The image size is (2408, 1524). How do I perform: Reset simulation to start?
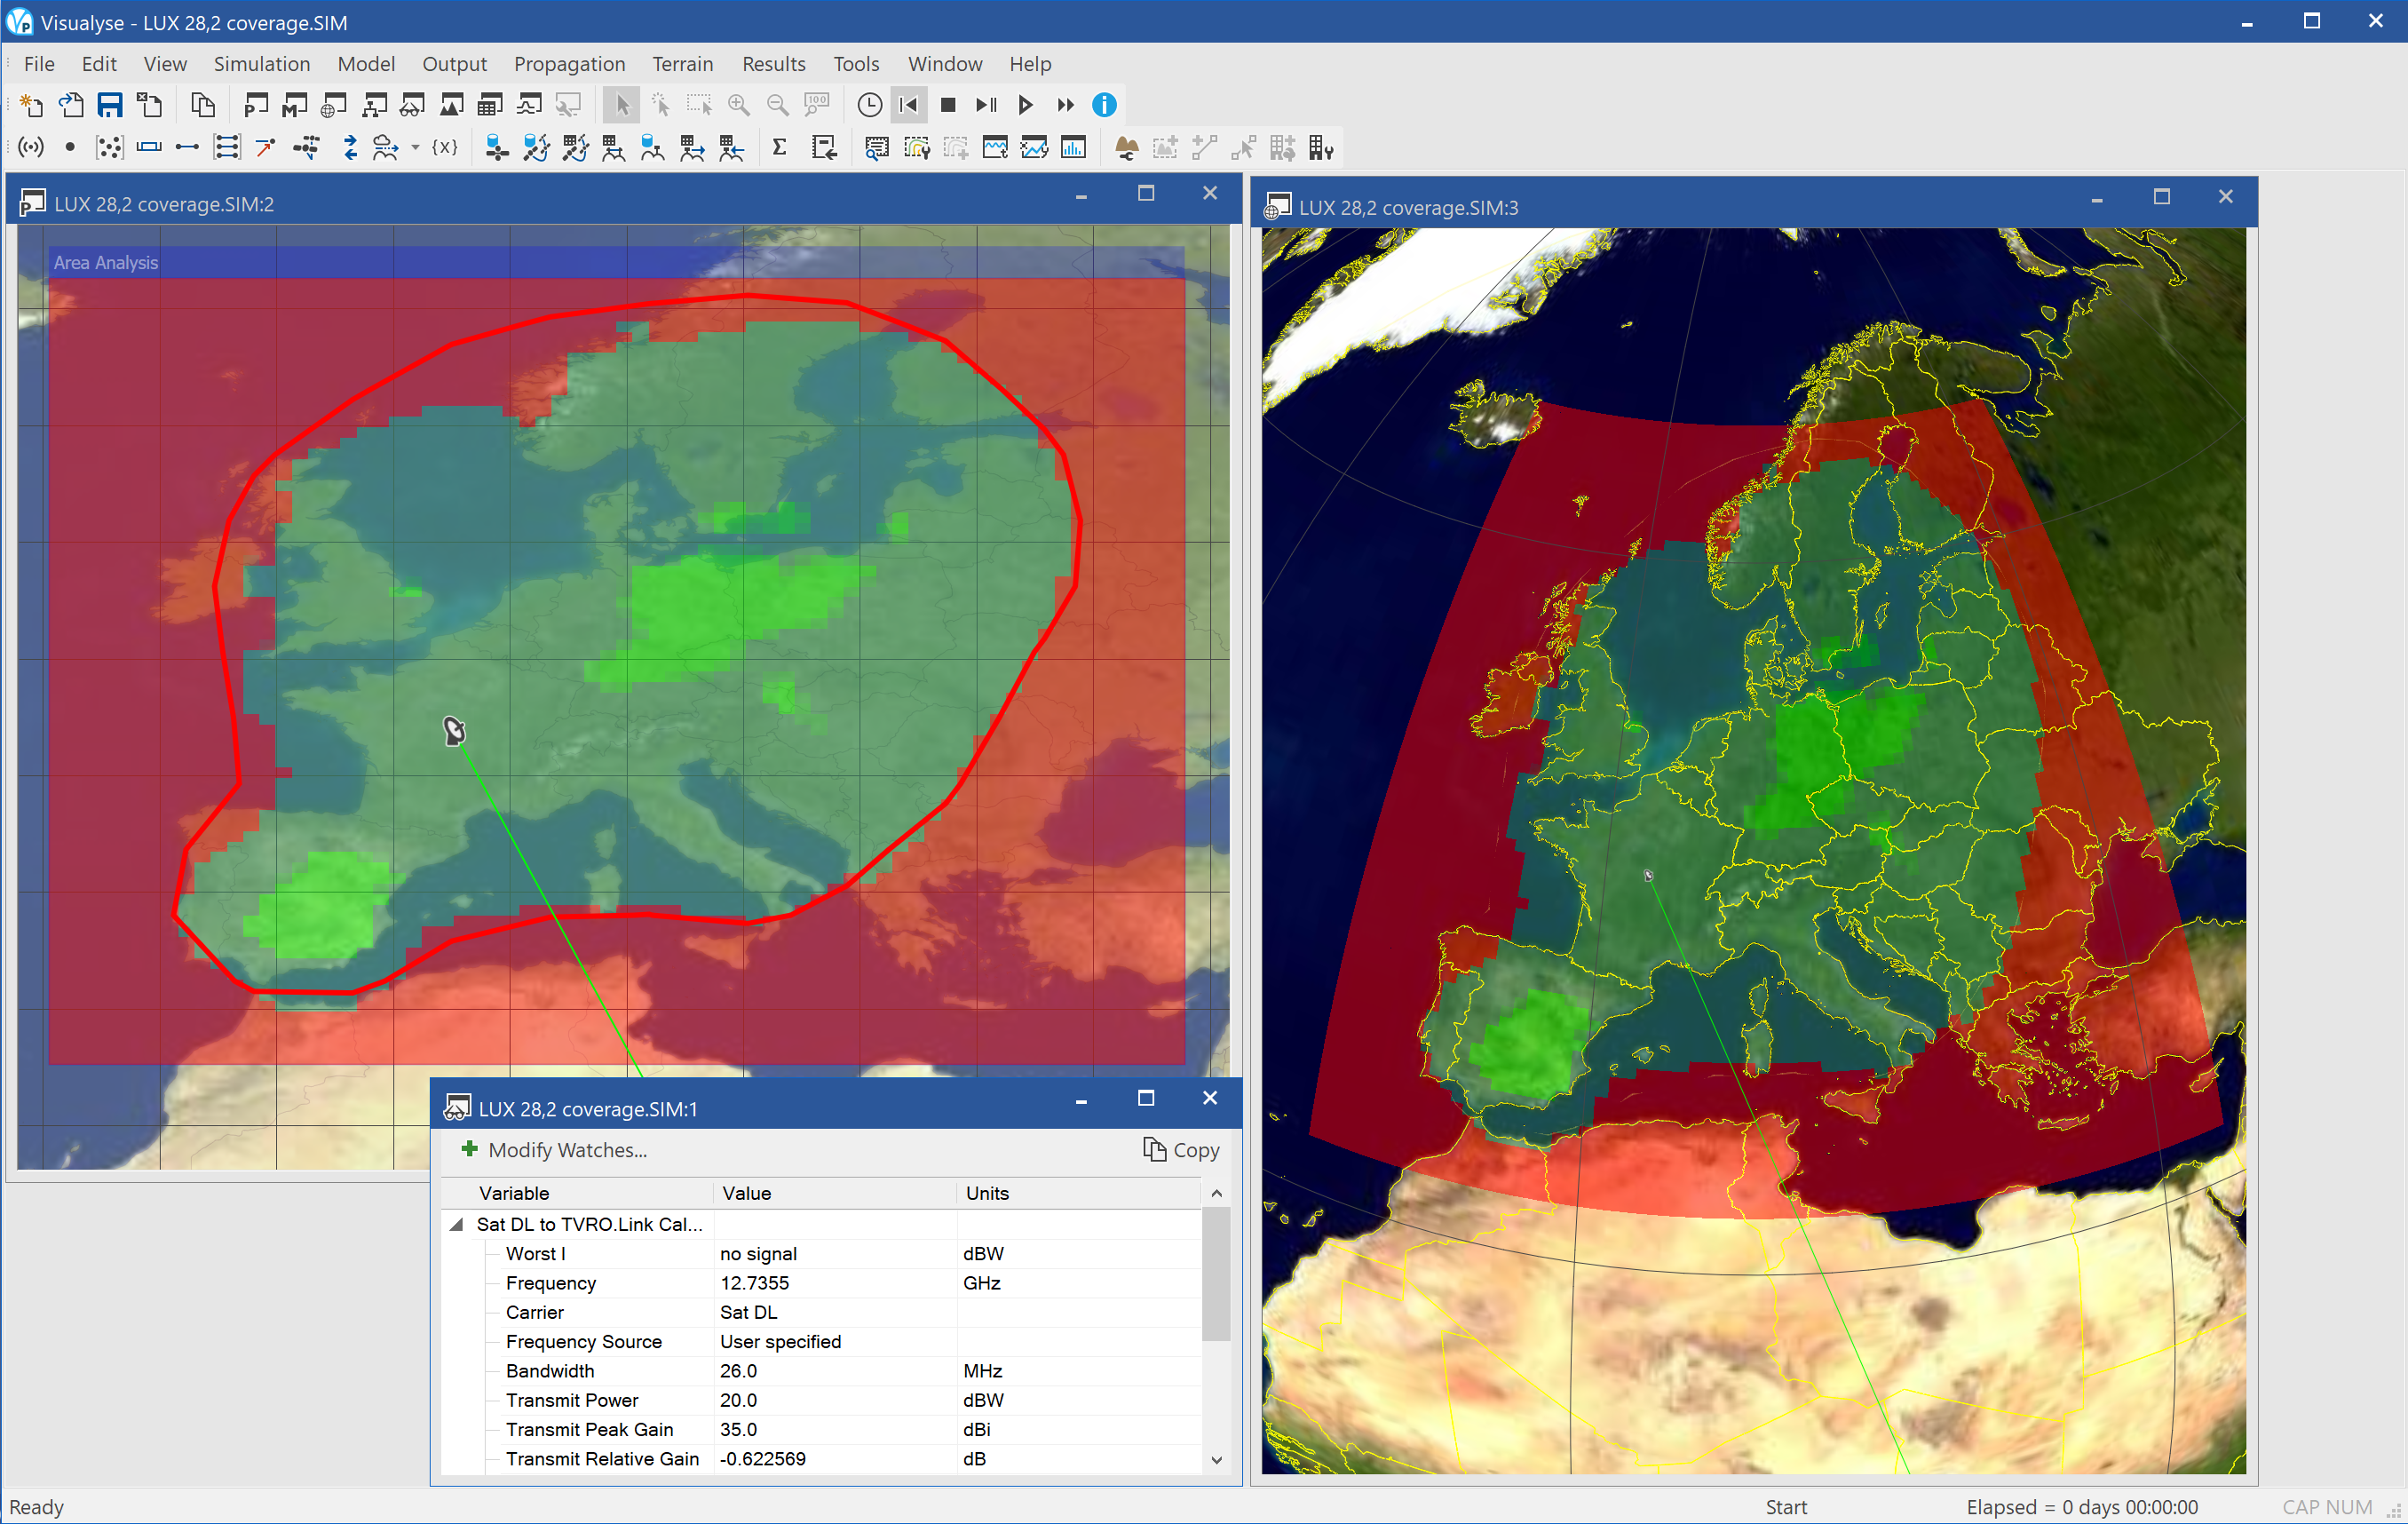click(x=908, y=105)
